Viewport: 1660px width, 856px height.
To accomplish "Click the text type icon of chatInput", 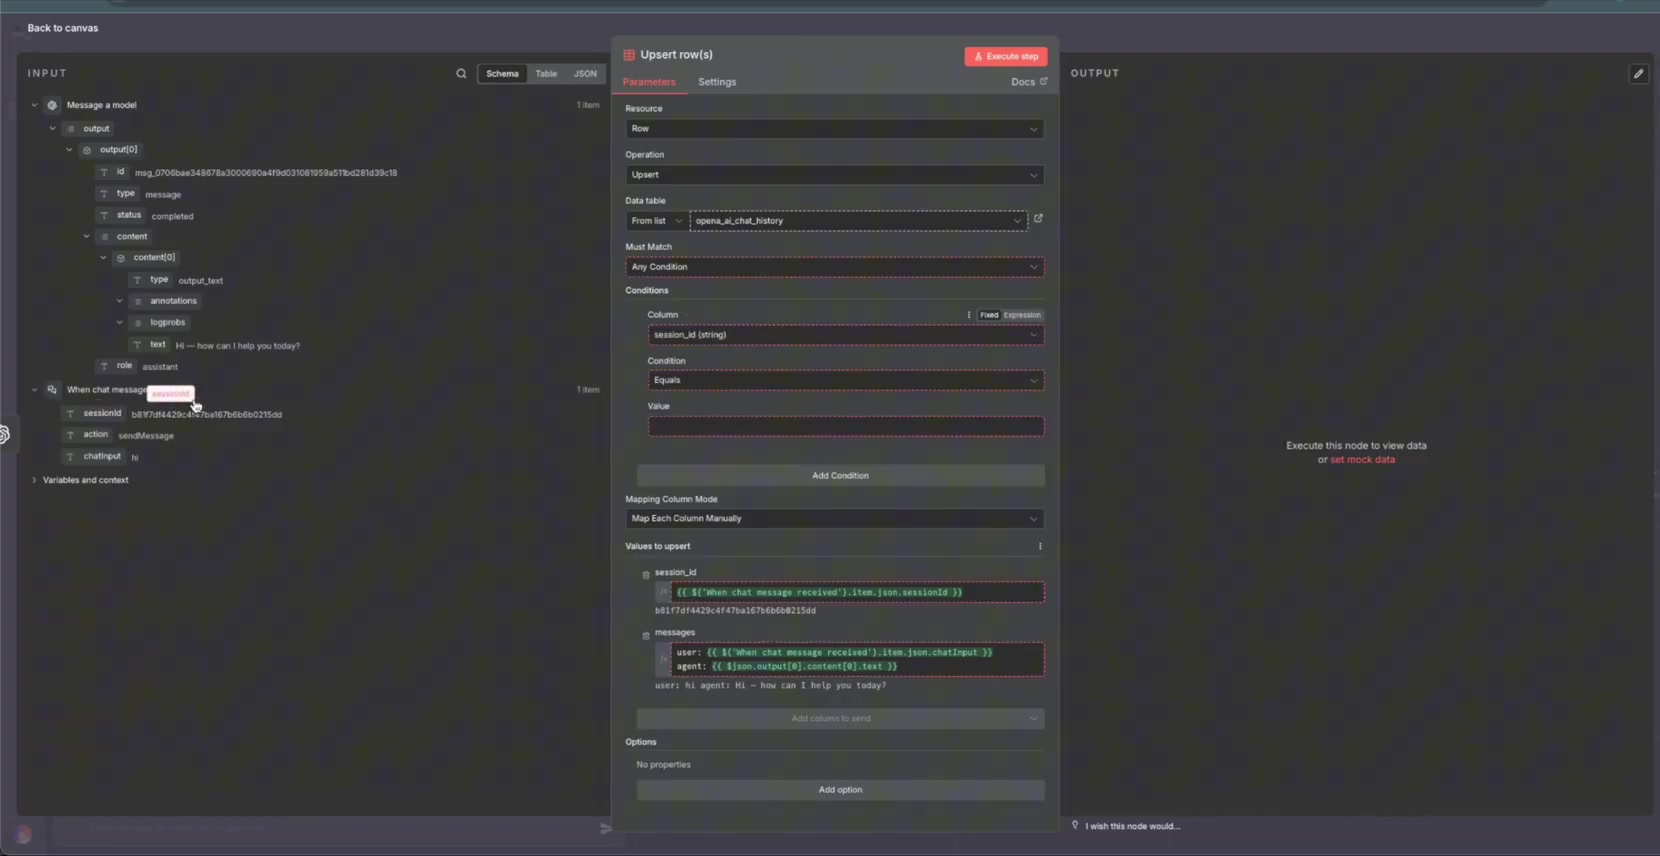I will 70,457.
